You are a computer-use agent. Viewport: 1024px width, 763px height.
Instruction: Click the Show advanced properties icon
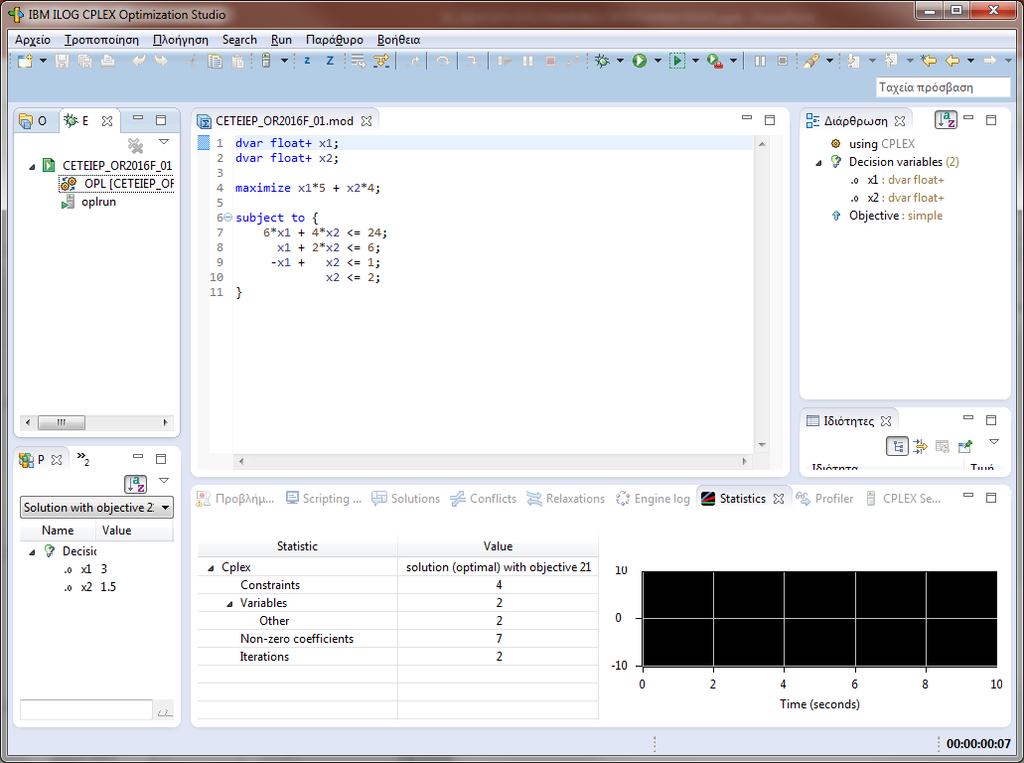(x=920, y=447)
